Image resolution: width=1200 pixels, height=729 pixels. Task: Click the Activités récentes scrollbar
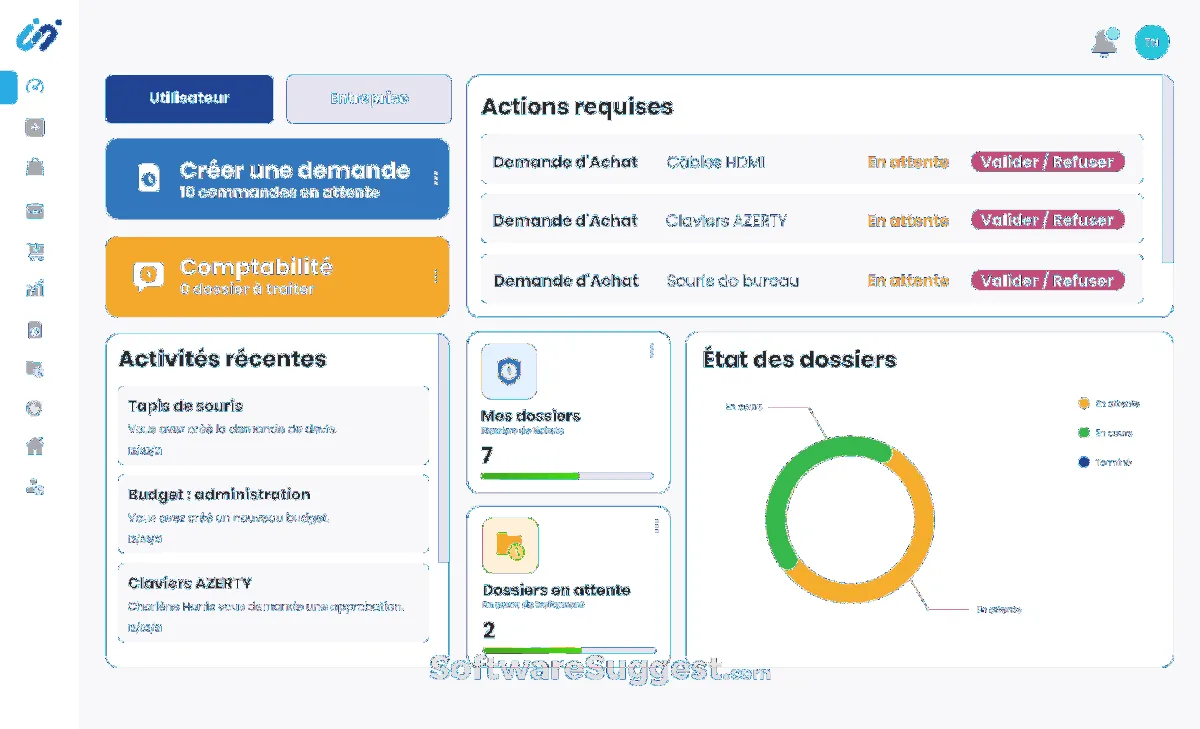443,450
